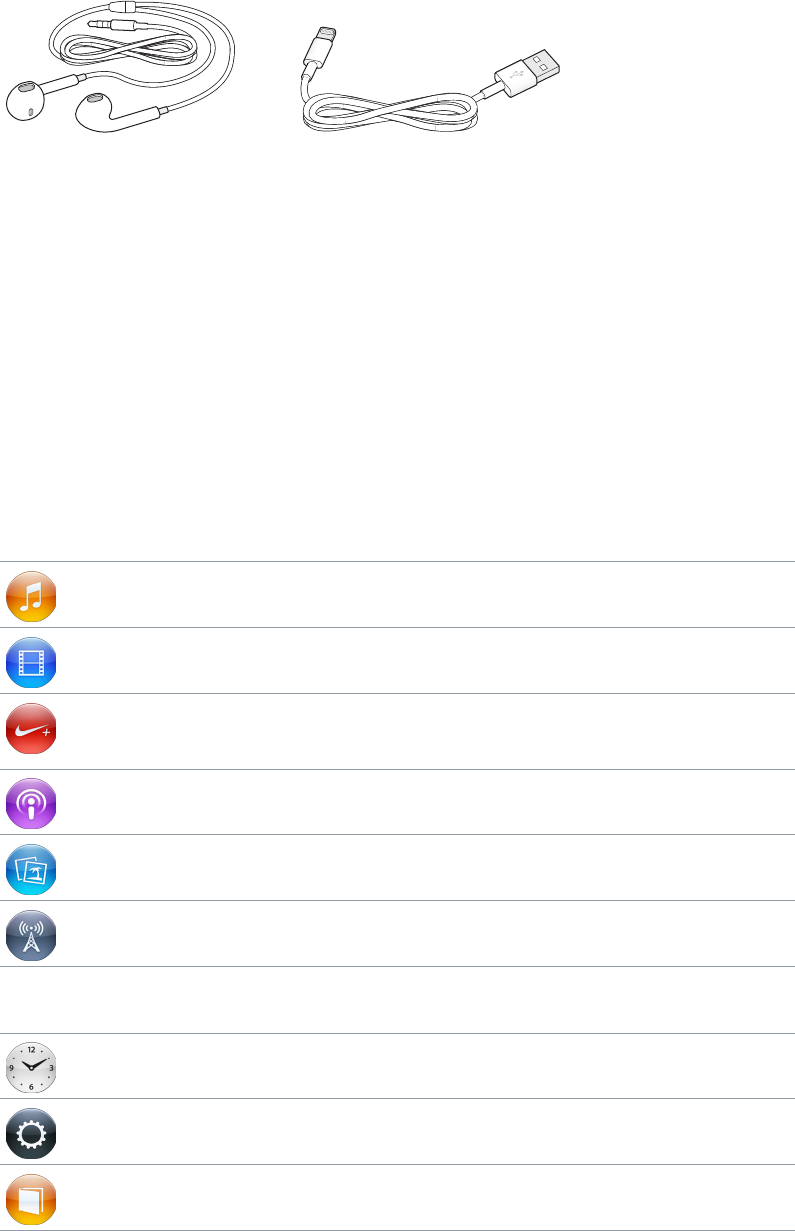Click the analog Clock icon
795x1231 pixels.
point(31,1067)
